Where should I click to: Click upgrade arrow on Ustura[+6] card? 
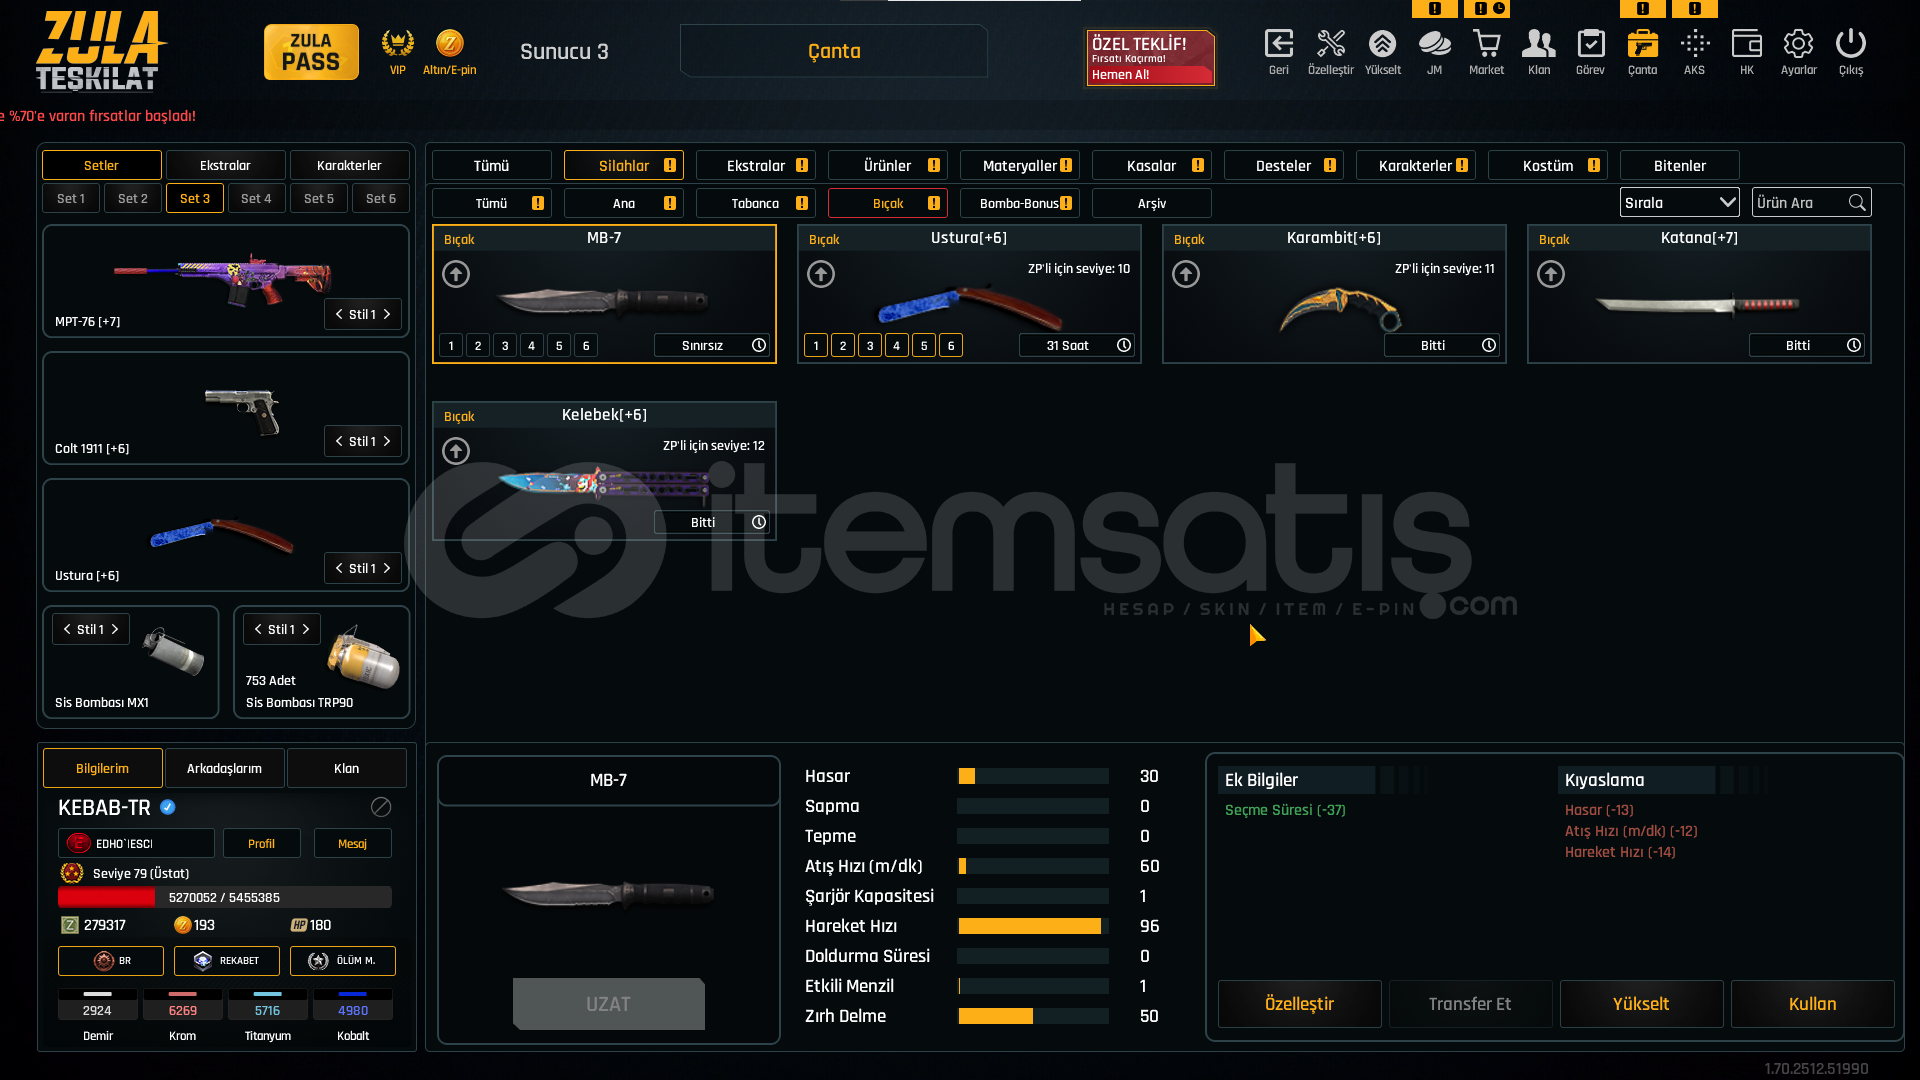pyautogui.click(x=821, y=274)
